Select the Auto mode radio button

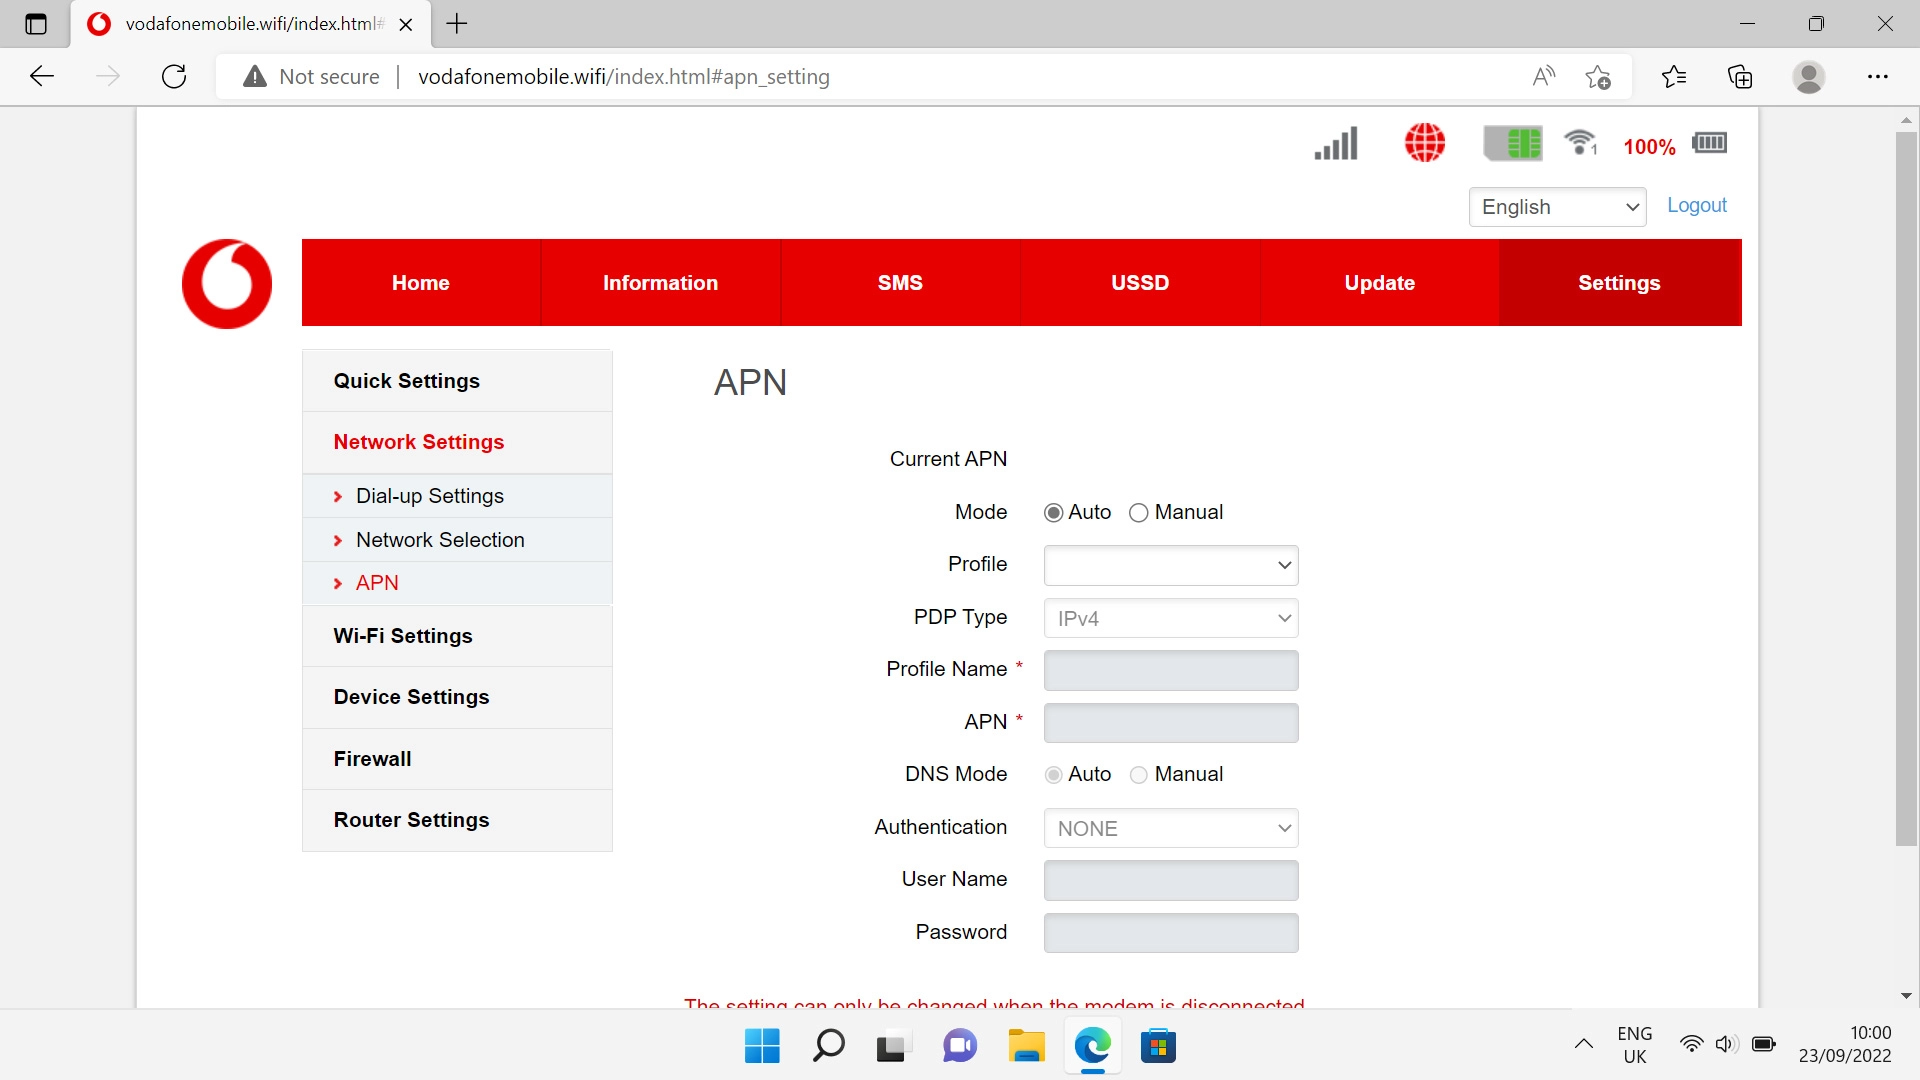(x=1053, y=513)
